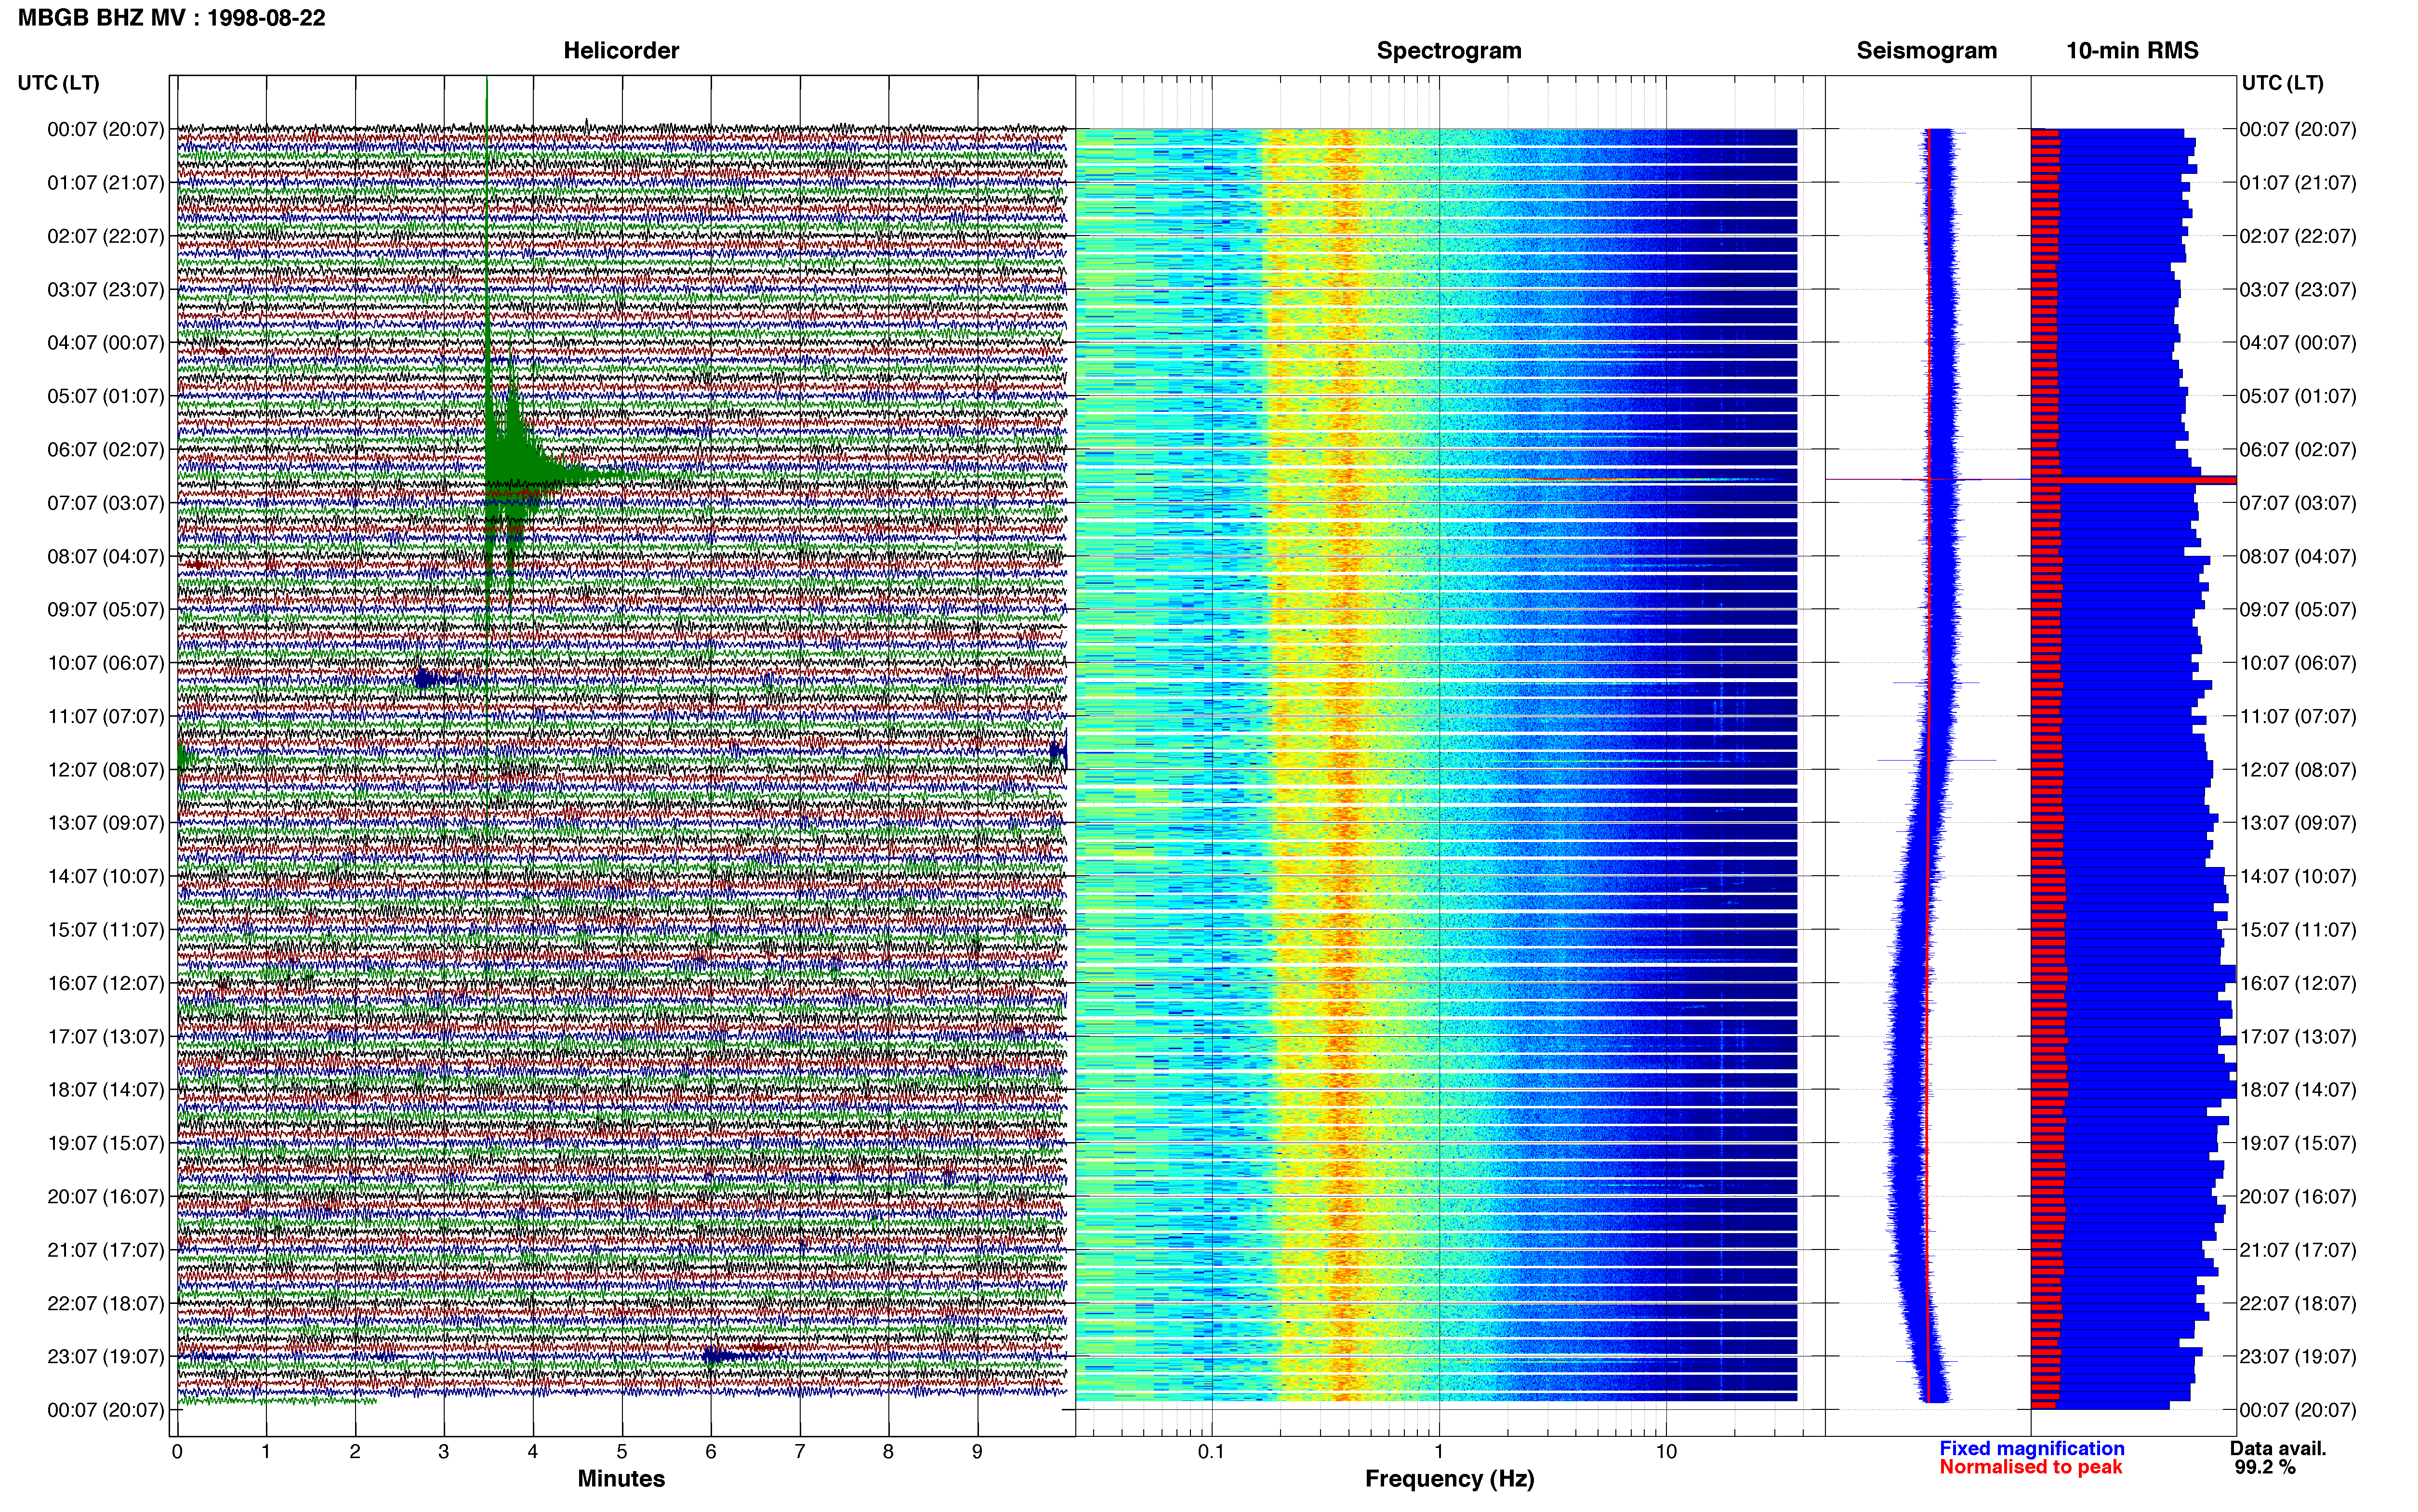Select the '10-min RMS' panel heading
The height and width of the screenshot is (1512, 2418).
pos(2132,51)
